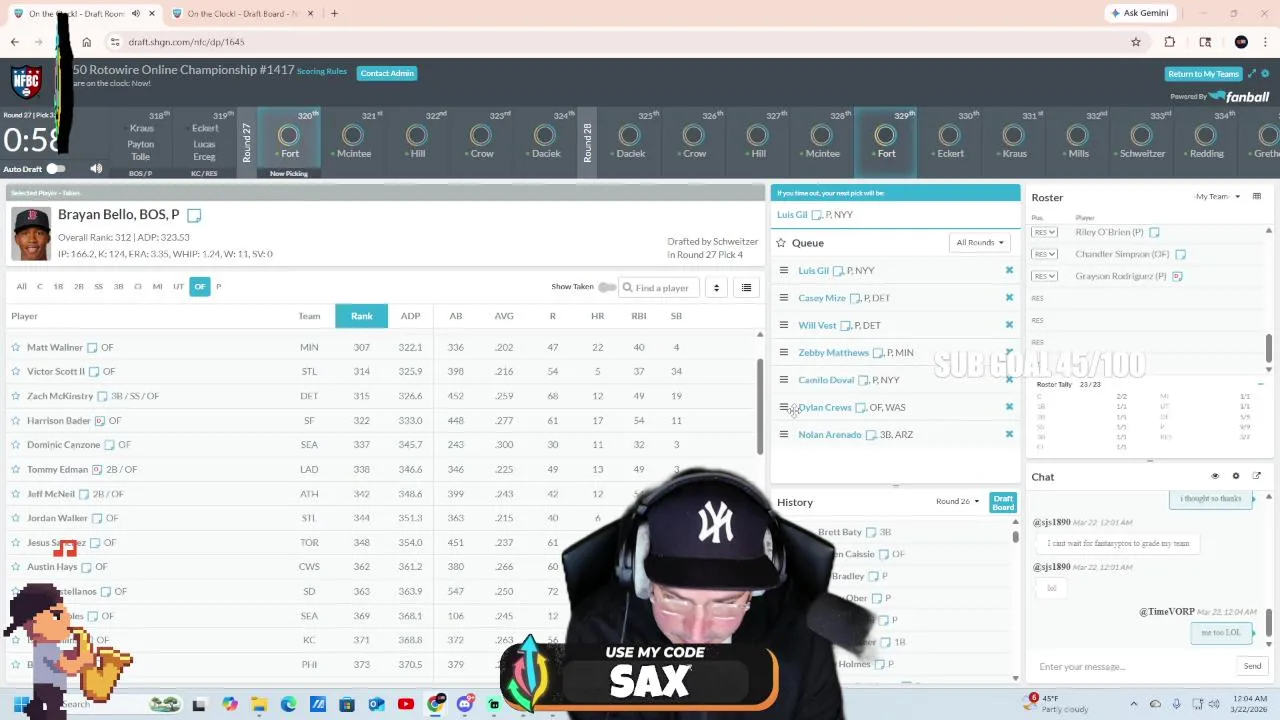Pop out the chat window
The width and height of the screenshot is (1280, 720).
click(1257, 476)
